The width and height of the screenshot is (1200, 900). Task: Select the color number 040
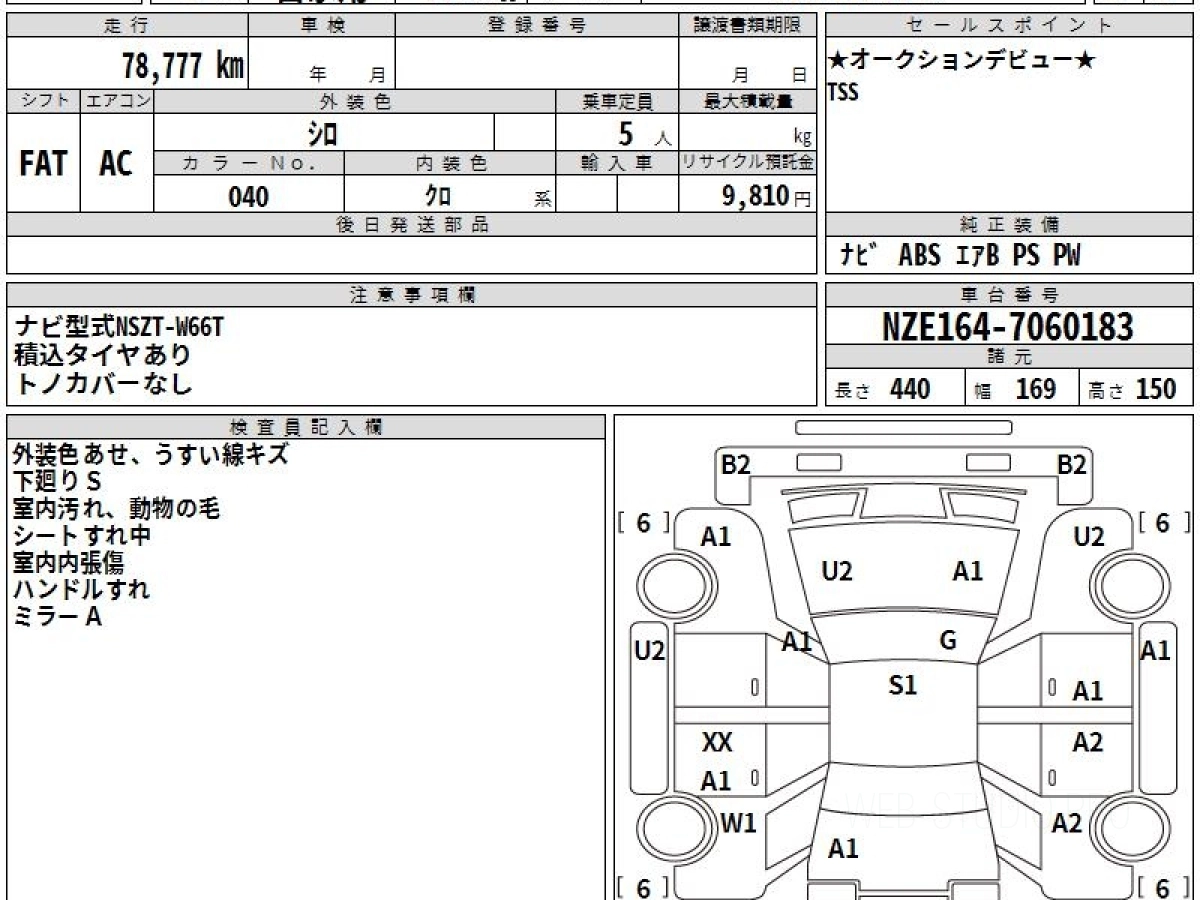coord(249,196)
